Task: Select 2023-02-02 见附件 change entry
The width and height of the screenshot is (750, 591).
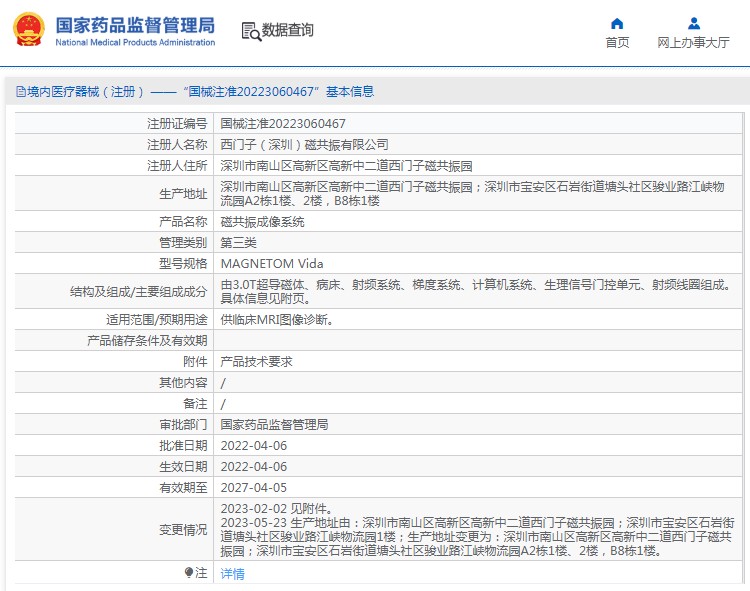Action: (276, 509)
